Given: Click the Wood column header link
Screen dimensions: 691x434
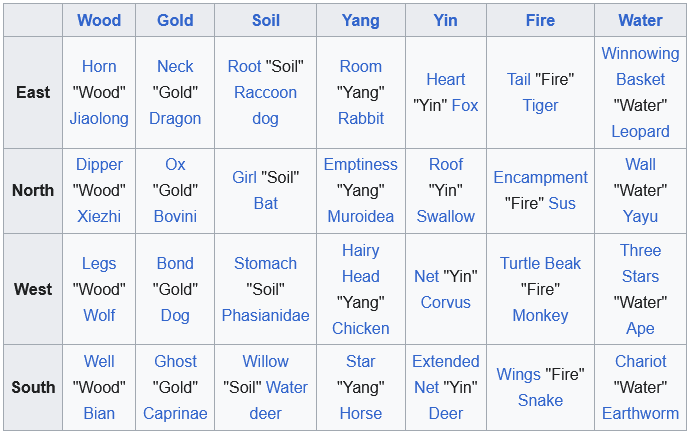Looking at the screenshot, I should point(99,20).
